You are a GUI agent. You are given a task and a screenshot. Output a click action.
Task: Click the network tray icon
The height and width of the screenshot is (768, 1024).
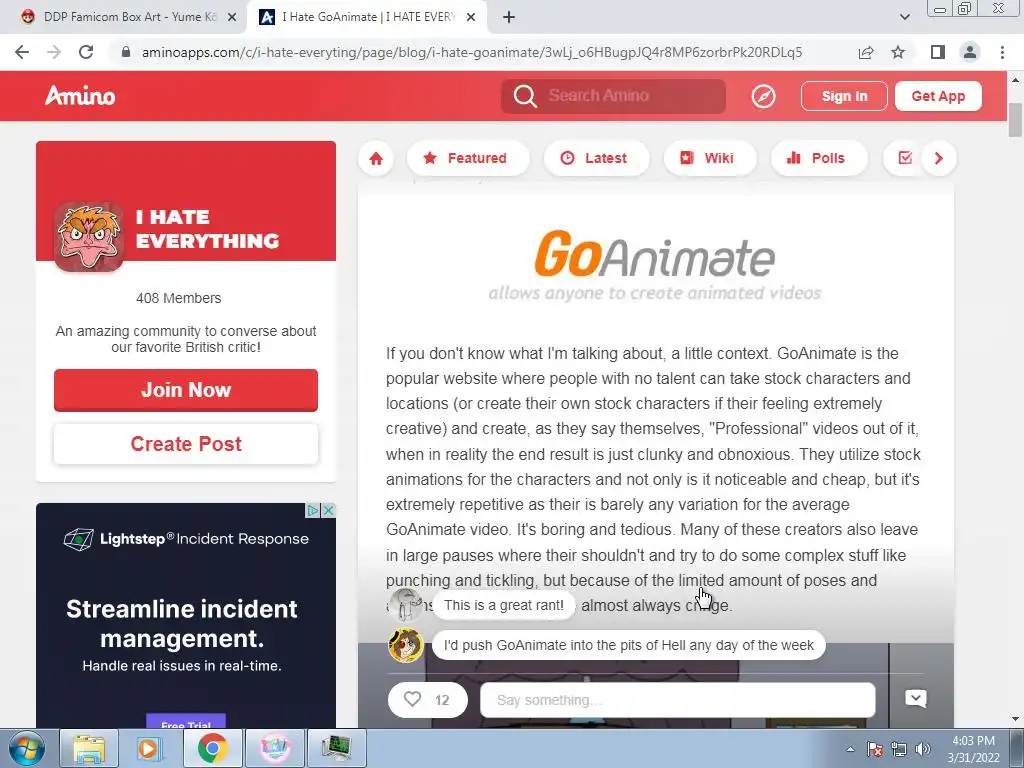pyautogui.click(x=899, y=749)
